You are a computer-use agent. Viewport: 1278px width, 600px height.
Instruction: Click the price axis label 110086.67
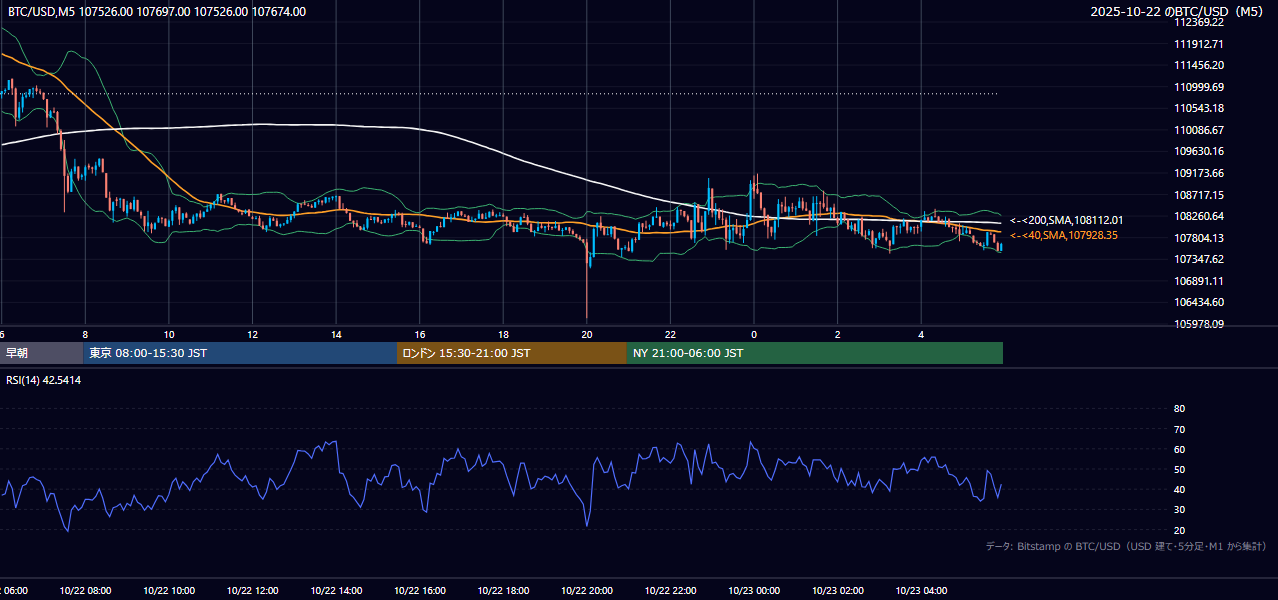pyautogui.click(x=1199, y=130)
